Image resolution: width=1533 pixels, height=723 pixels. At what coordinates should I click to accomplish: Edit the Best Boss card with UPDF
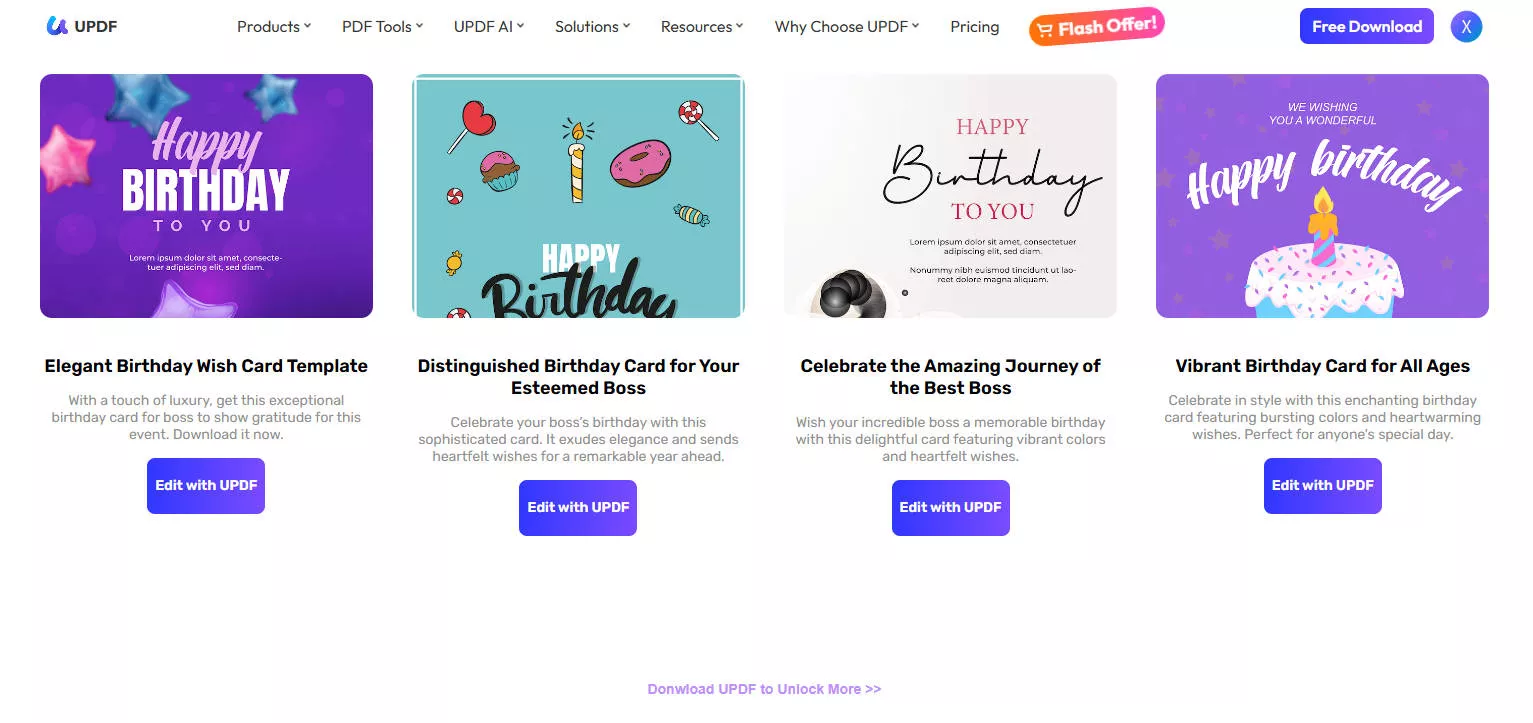point(950,508)
